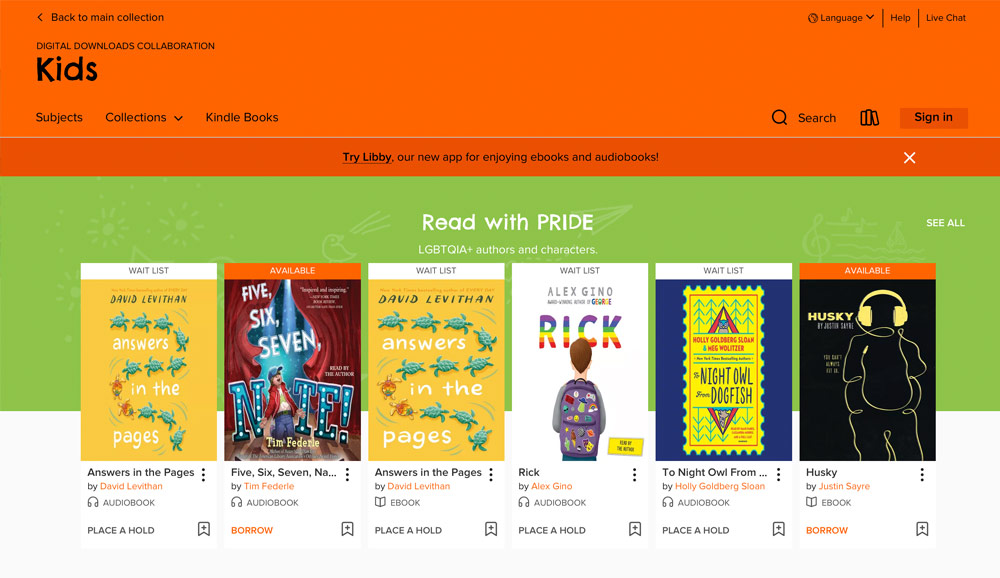Open Kindle Books section
This screenshot has height=578, width=1000.
[x=242, y=118]
